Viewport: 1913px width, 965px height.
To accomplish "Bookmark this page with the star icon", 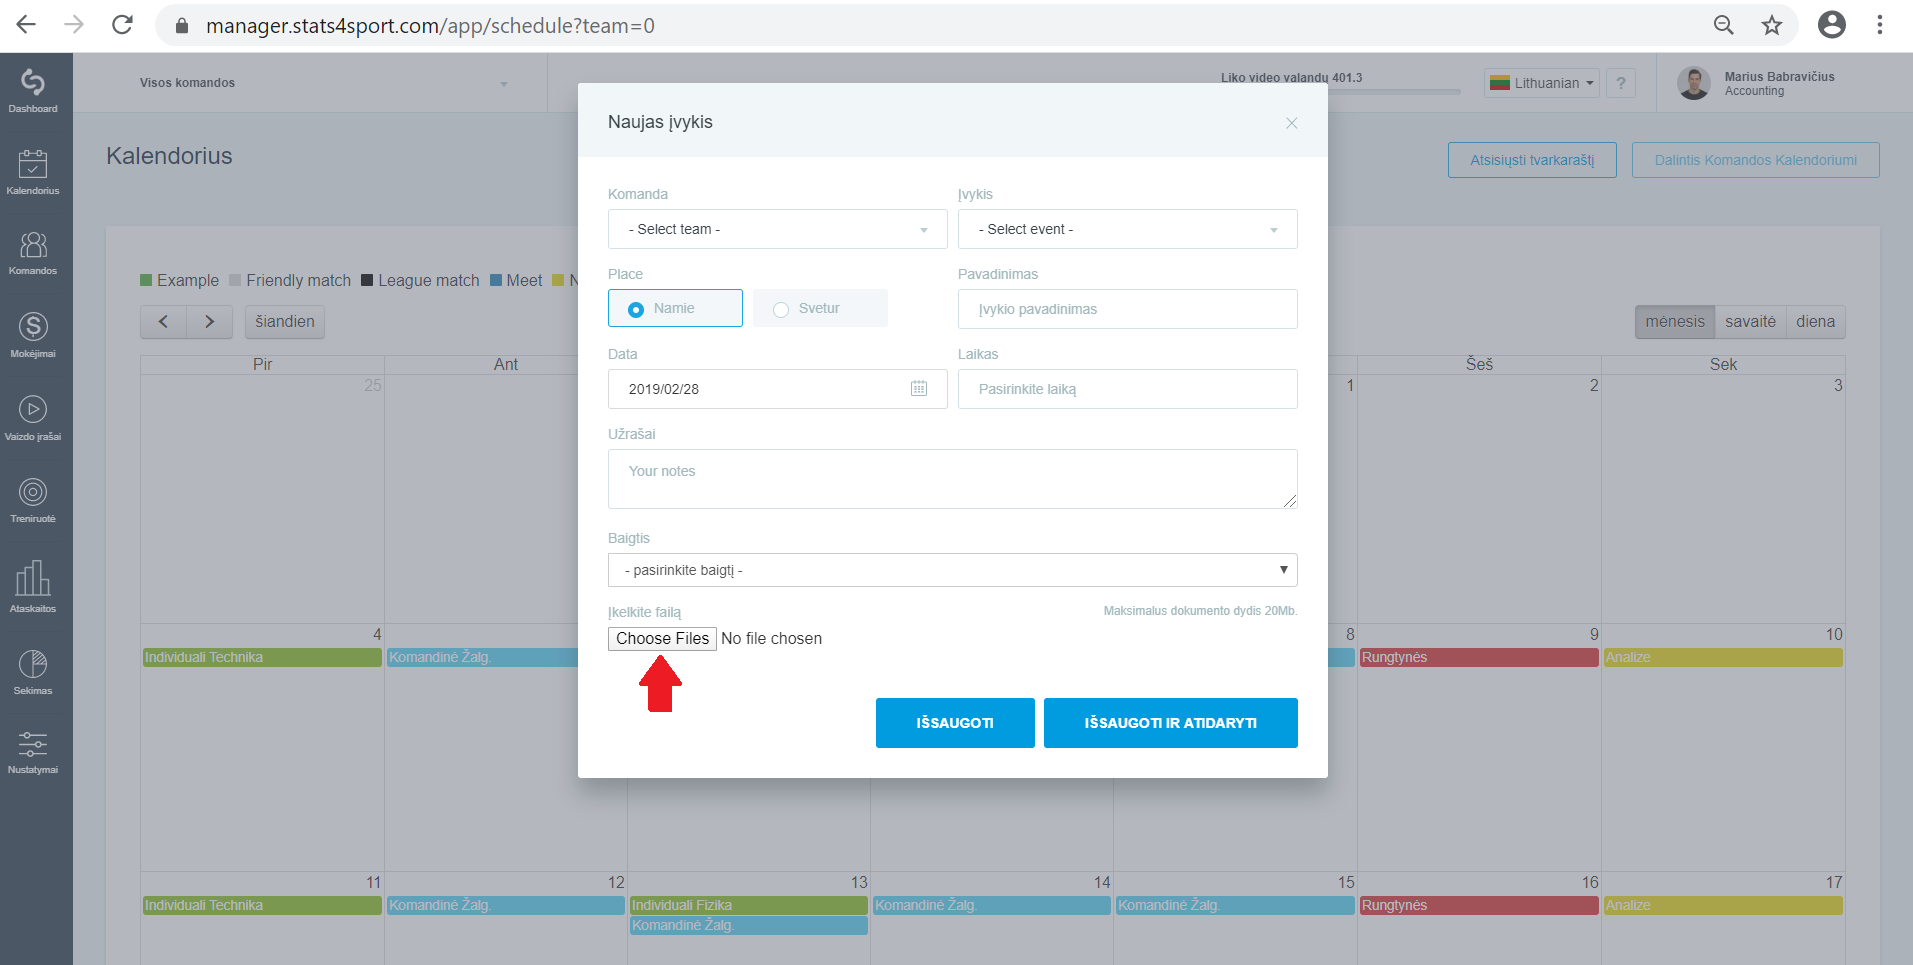I will (x=1772, y=25).
